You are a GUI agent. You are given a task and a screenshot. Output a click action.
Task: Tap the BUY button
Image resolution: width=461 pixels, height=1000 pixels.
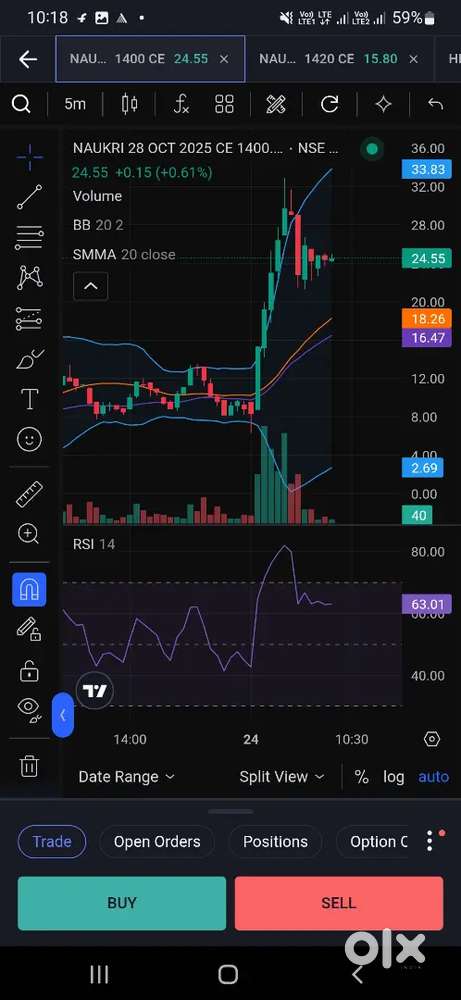[122, 903]
